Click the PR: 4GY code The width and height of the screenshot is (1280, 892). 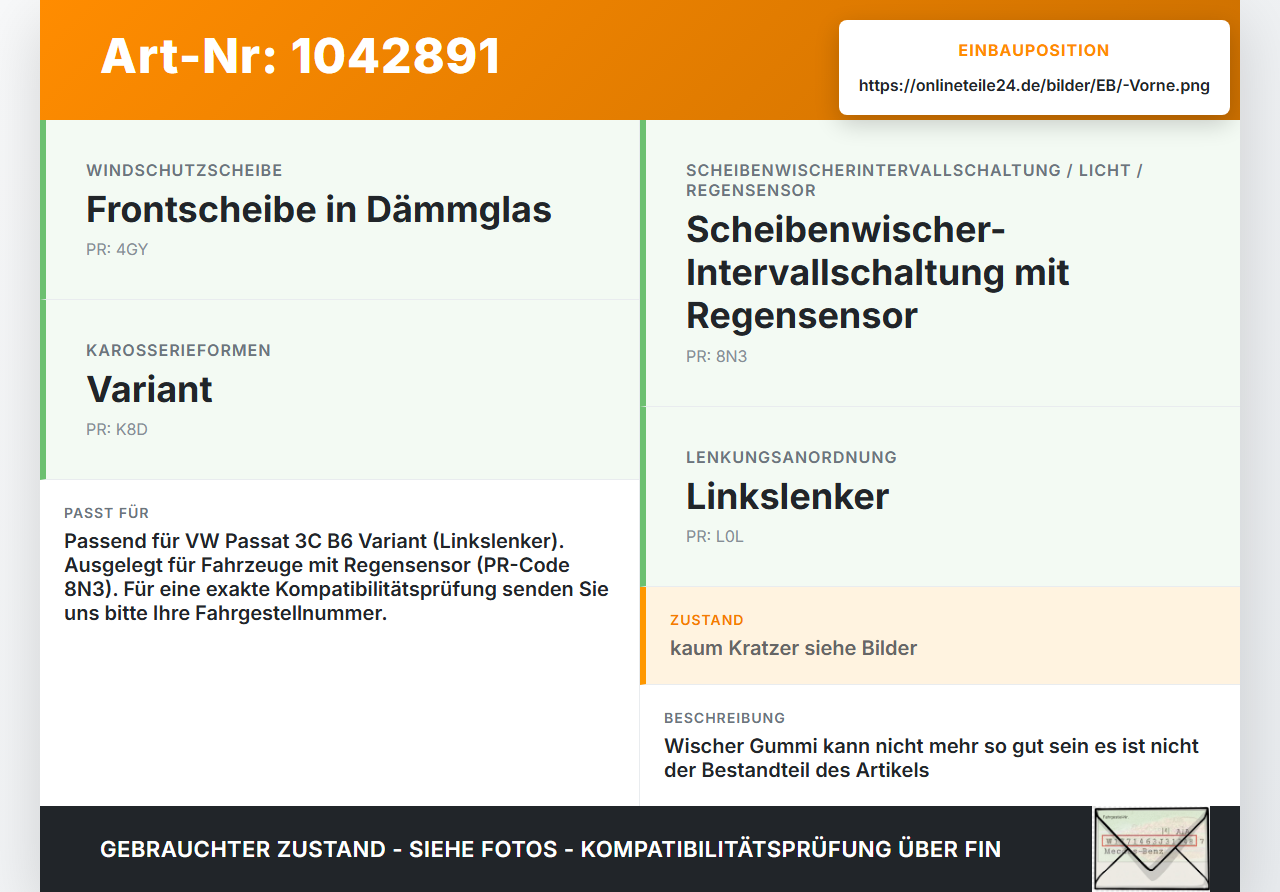pyautogui.click(x=117, y=250)
